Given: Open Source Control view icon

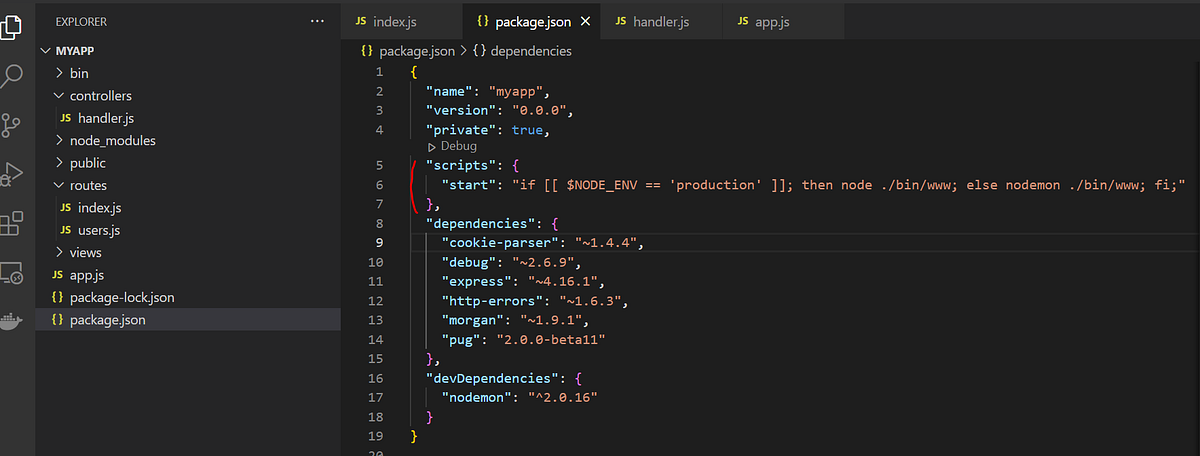Looking at the screenshot, I should pos(11,125).
